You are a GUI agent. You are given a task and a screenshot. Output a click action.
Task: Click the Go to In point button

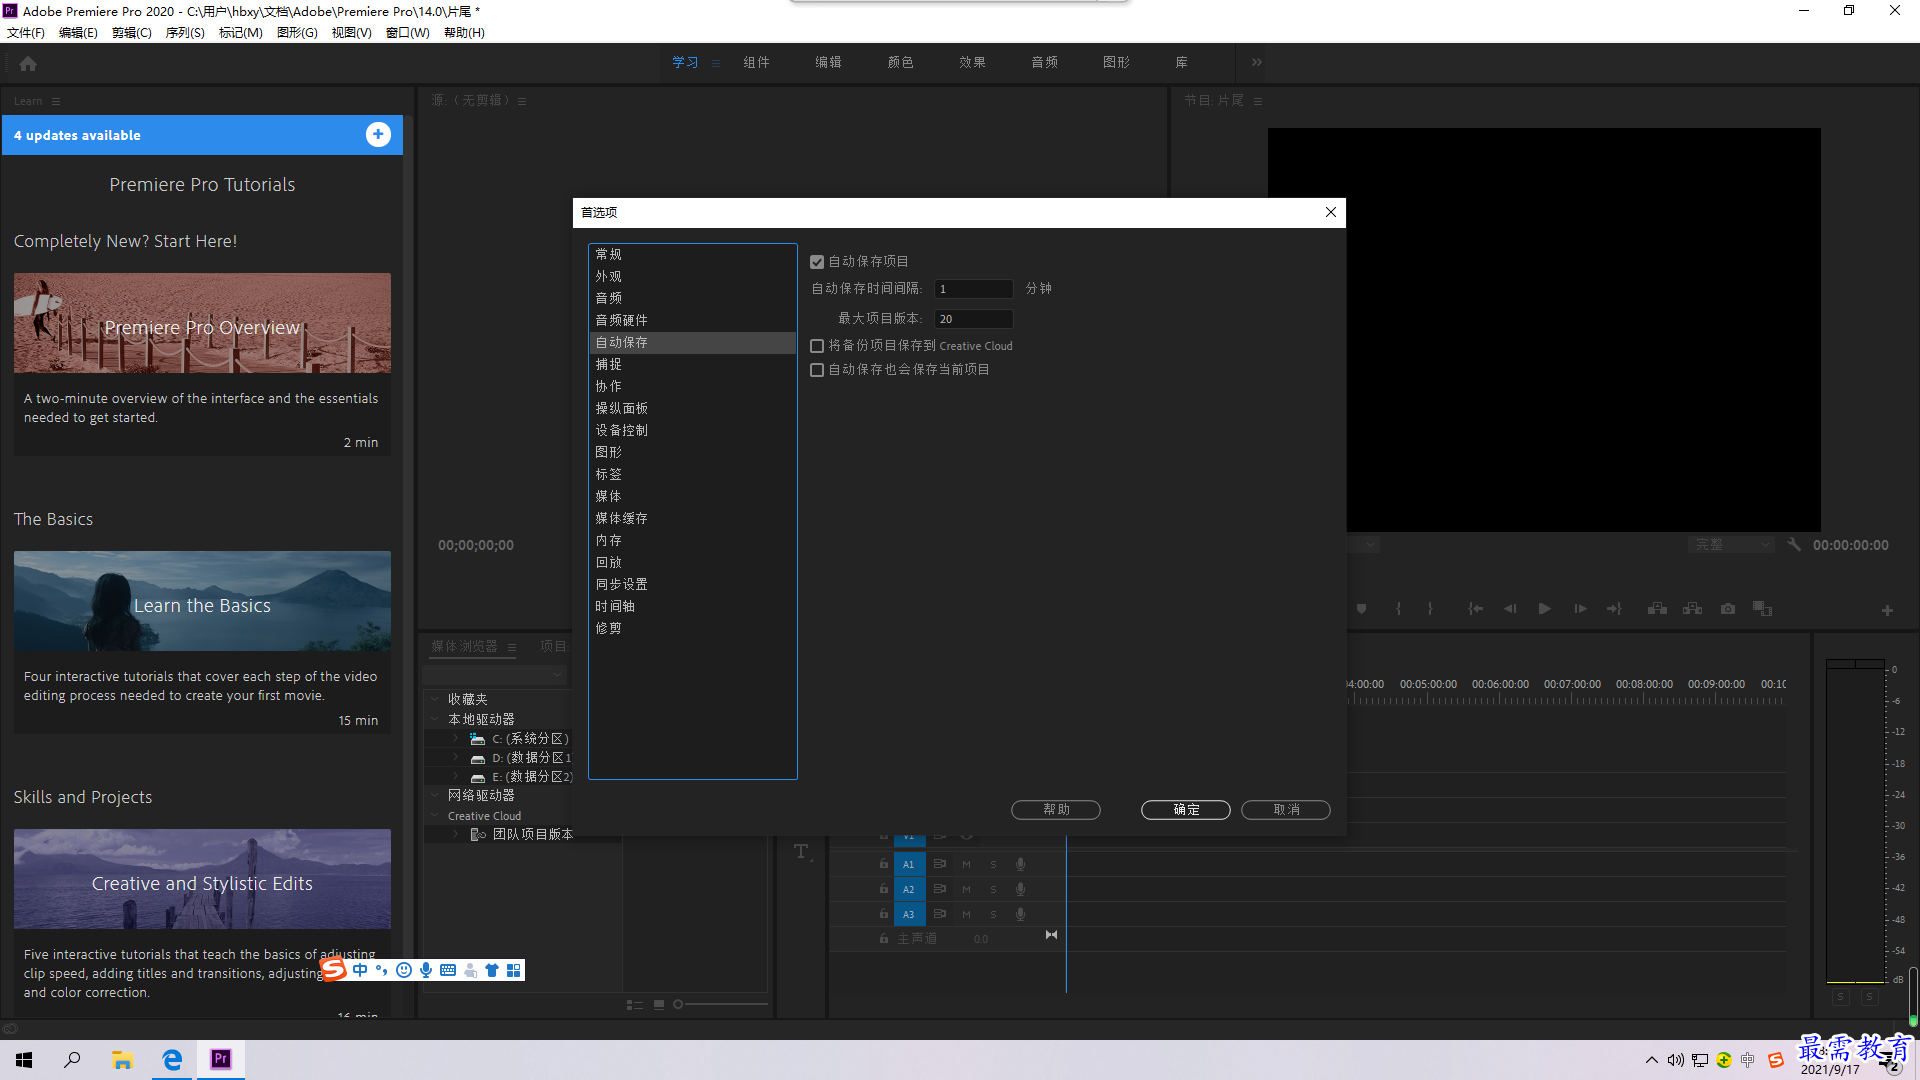1476,609
